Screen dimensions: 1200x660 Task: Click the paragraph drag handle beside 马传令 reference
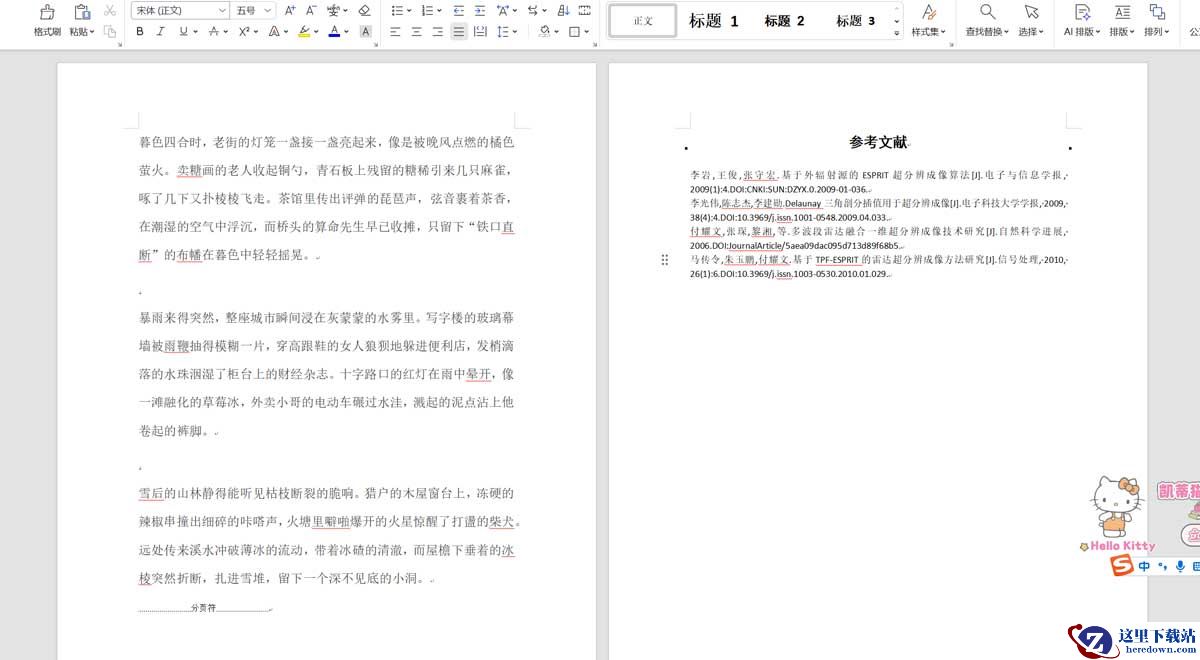point(665,260)
